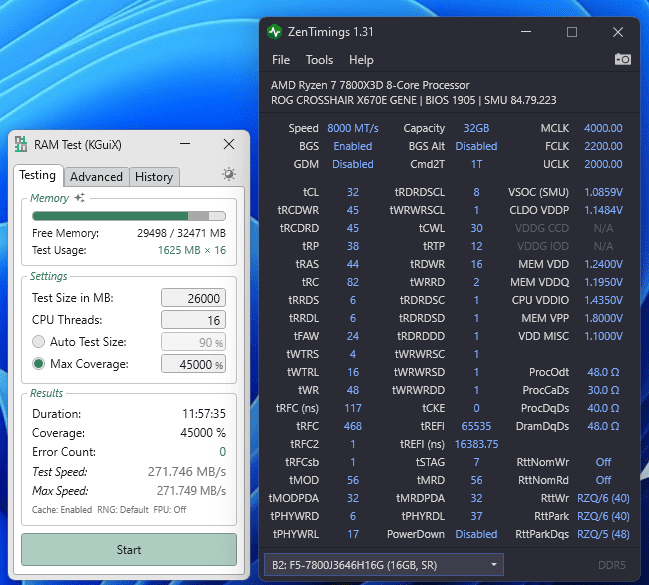
Task: Click the CPU VDDIO 1.4350V value
Action: 603,300
